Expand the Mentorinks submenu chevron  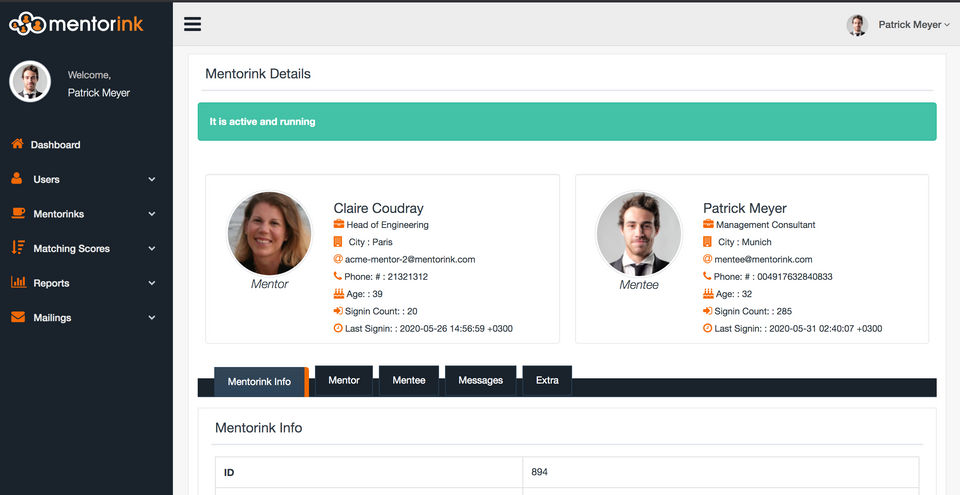152,214
